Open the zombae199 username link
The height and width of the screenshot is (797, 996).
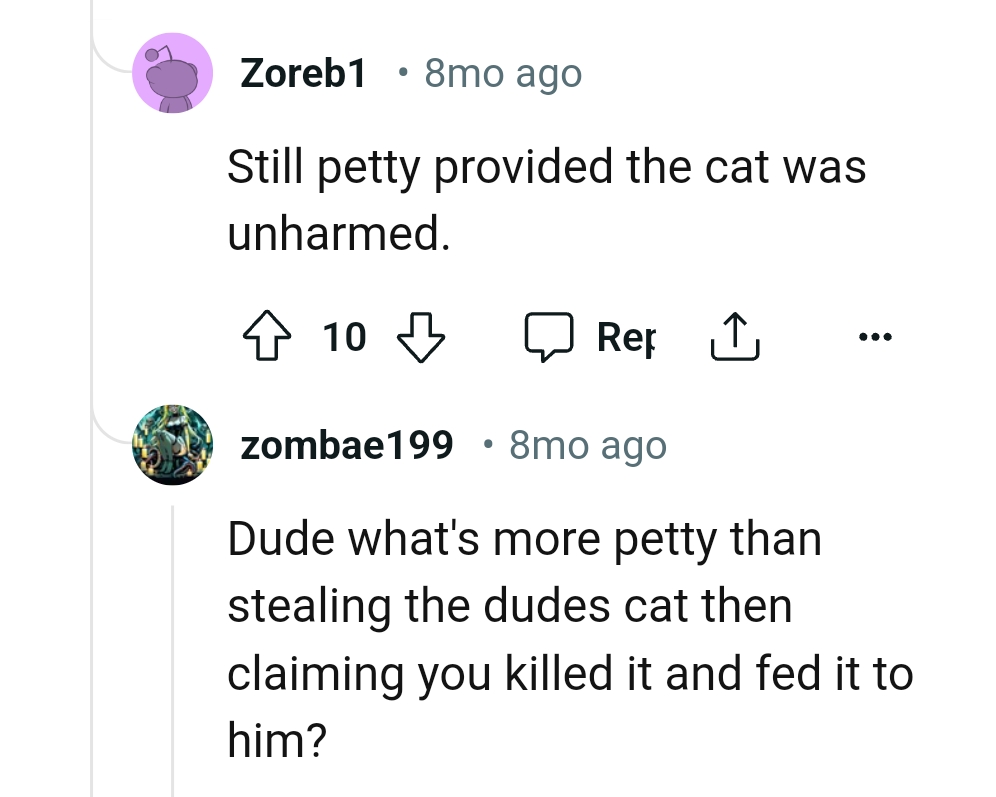(x=347, y=445)
